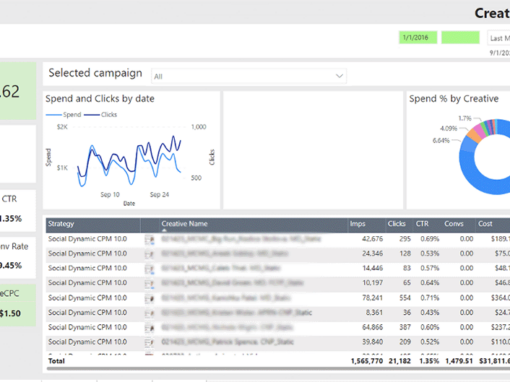Viewport: 510px width, 382px height.
Task: Click the creative thumbnail in the 78,241 Imps row
Action: (x=150, y=298)
